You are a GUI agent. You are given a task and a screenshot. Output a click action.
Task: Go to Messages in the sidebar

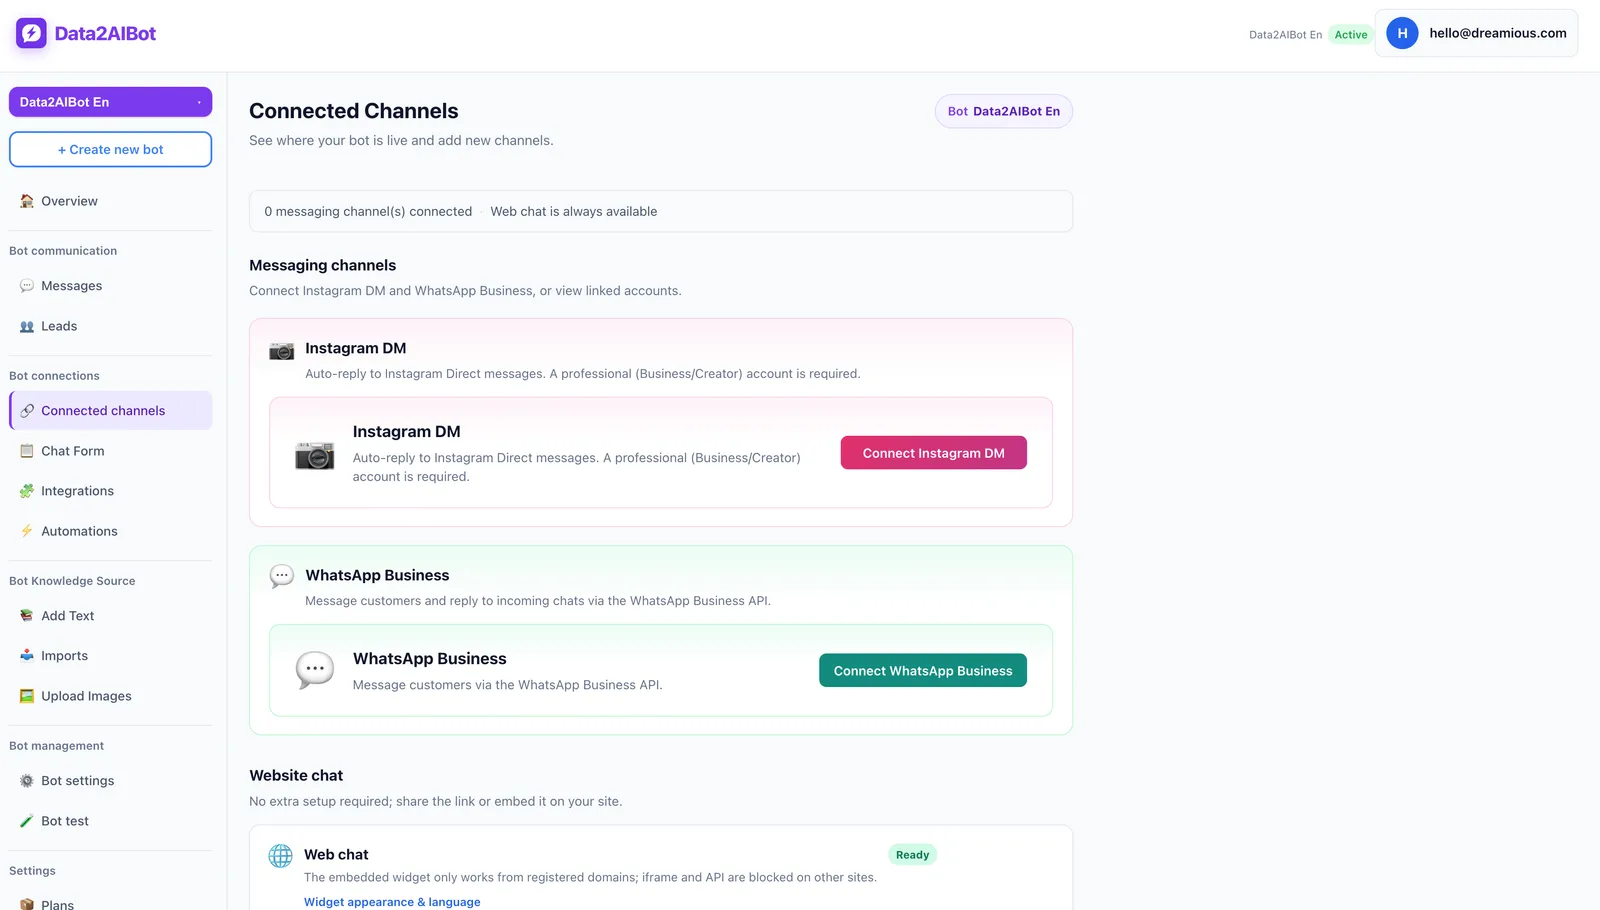[110, 286]
